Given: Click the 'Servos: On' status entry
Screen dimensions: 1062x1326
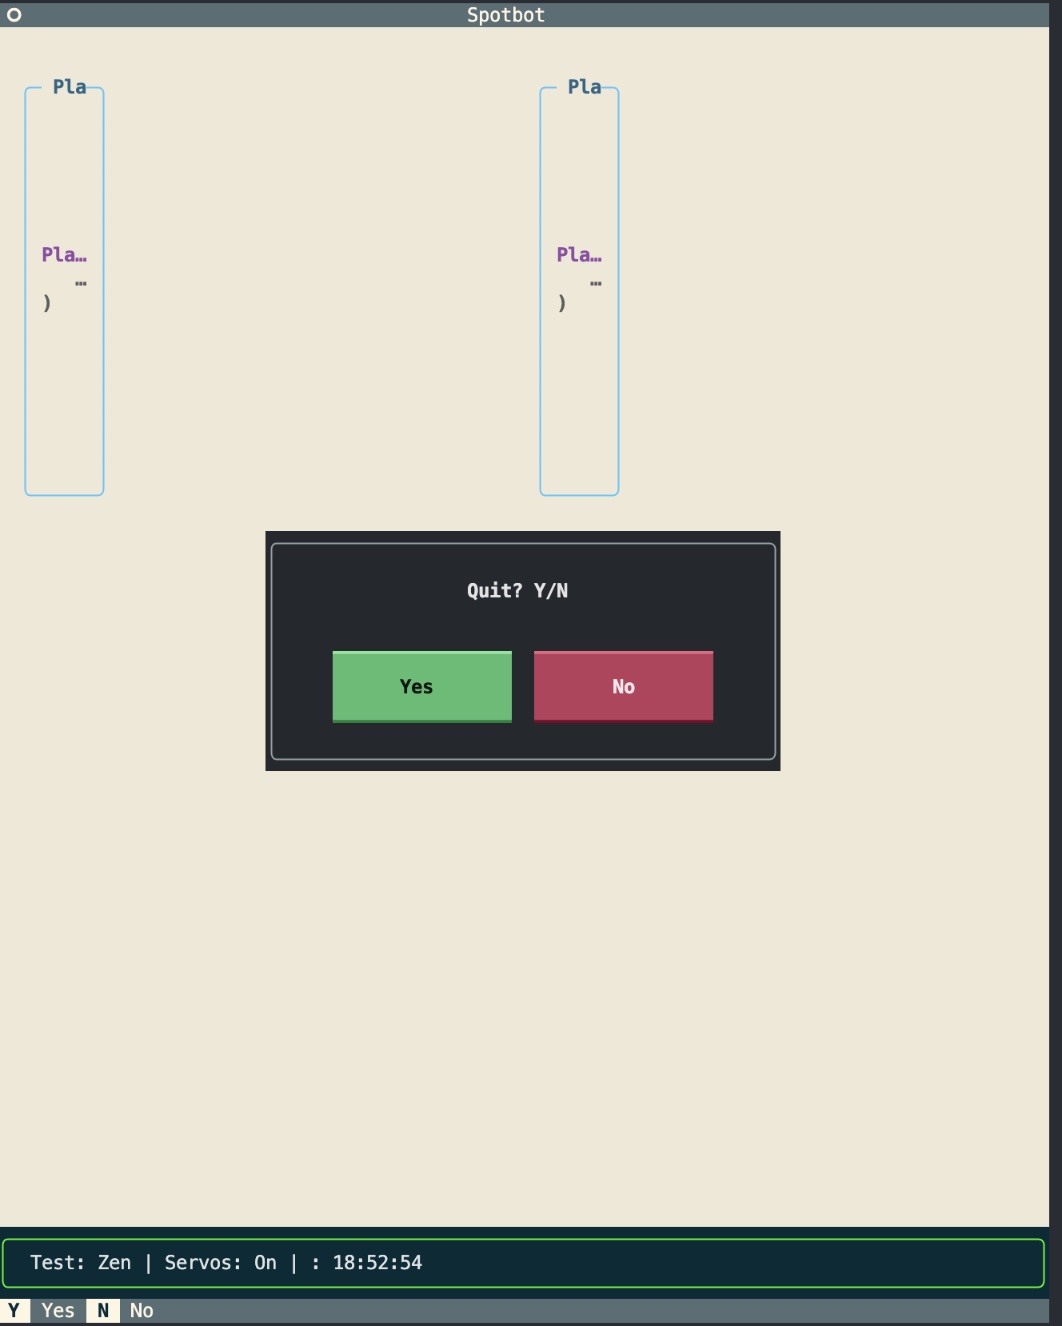Looking at the screenshot, I should [220, 1263].
